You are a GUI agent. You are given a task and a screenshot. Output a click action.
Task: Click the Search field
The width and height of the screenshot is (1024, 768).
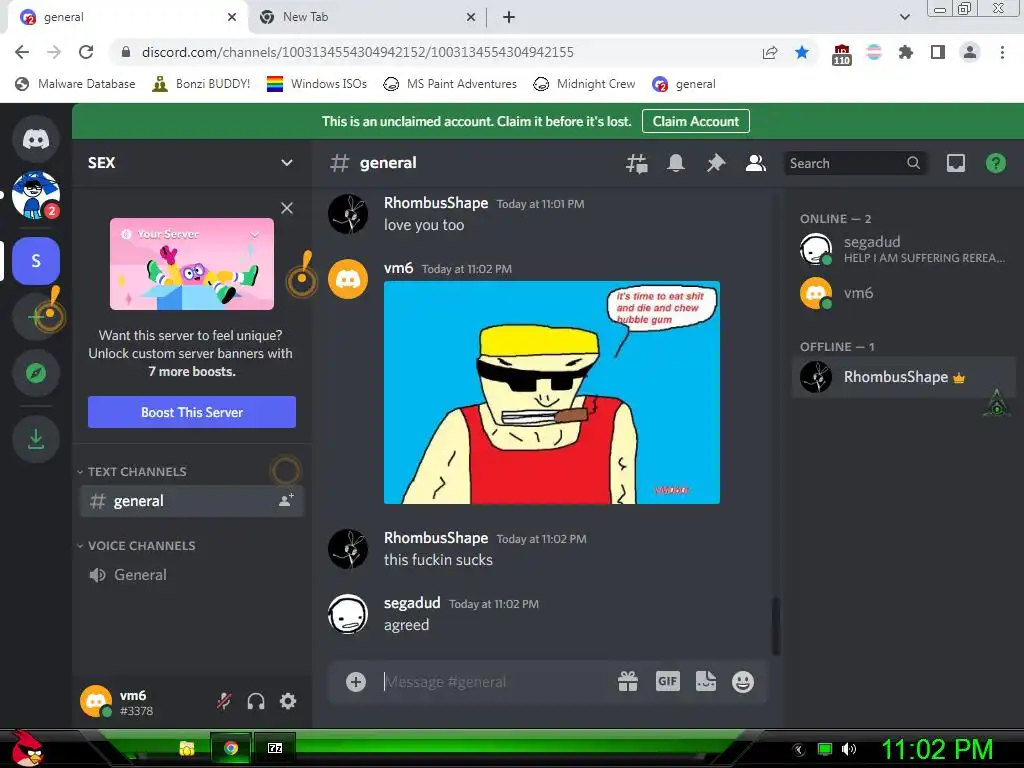(856, 163)
